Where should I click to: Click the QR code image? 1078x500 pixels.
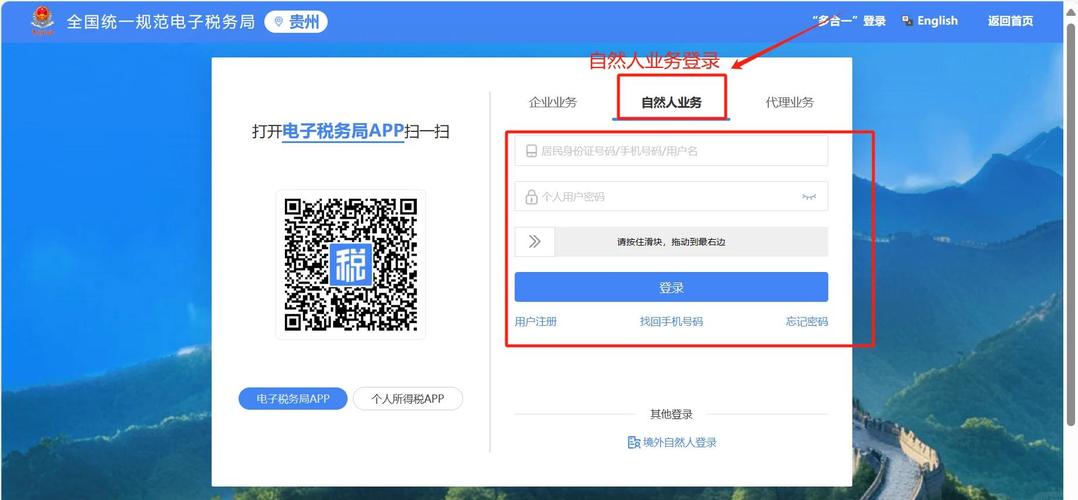click(351, 265)
